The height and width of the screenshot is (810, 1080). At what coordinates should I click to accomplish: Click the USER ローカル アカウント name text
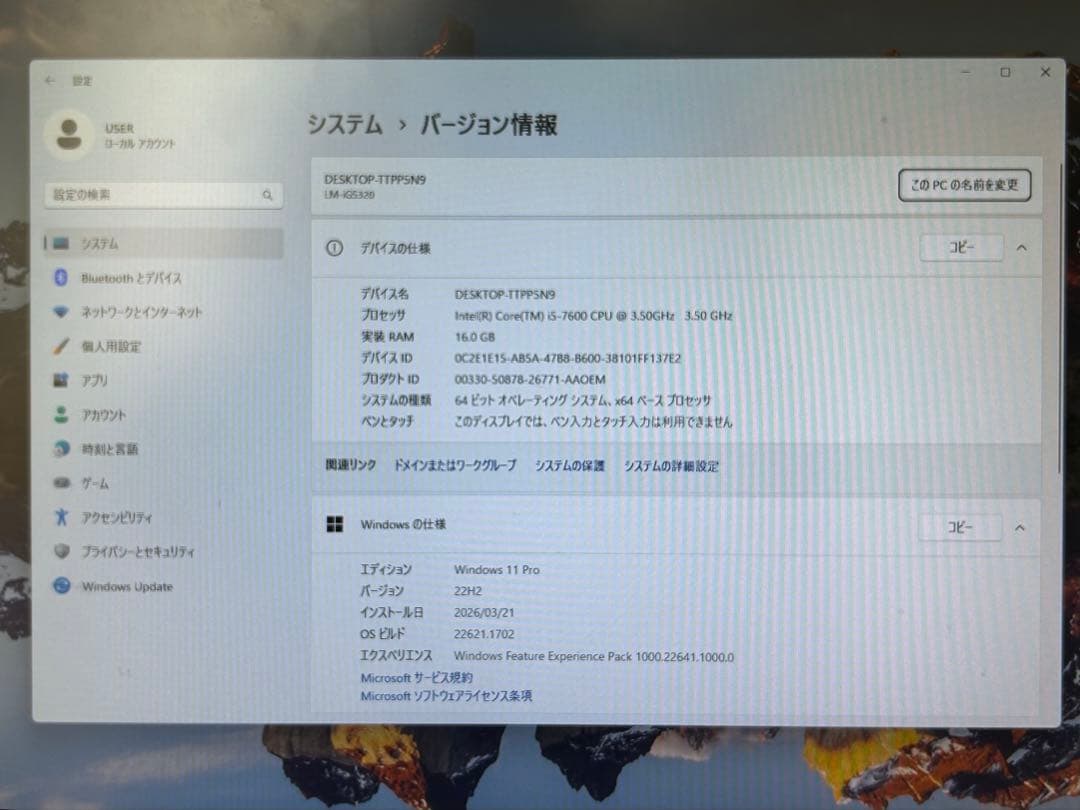(x=140, y=136)
